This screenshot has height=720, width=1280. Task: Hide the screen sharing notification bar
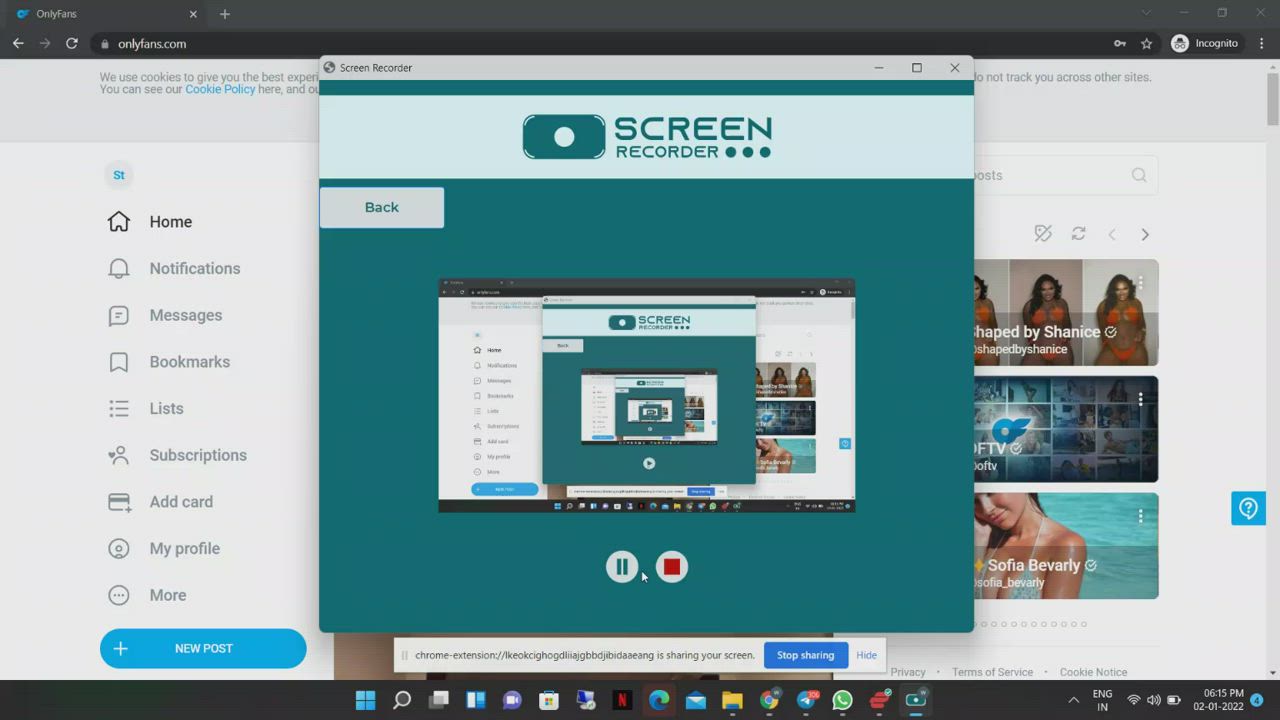click(x=866, y=655)
